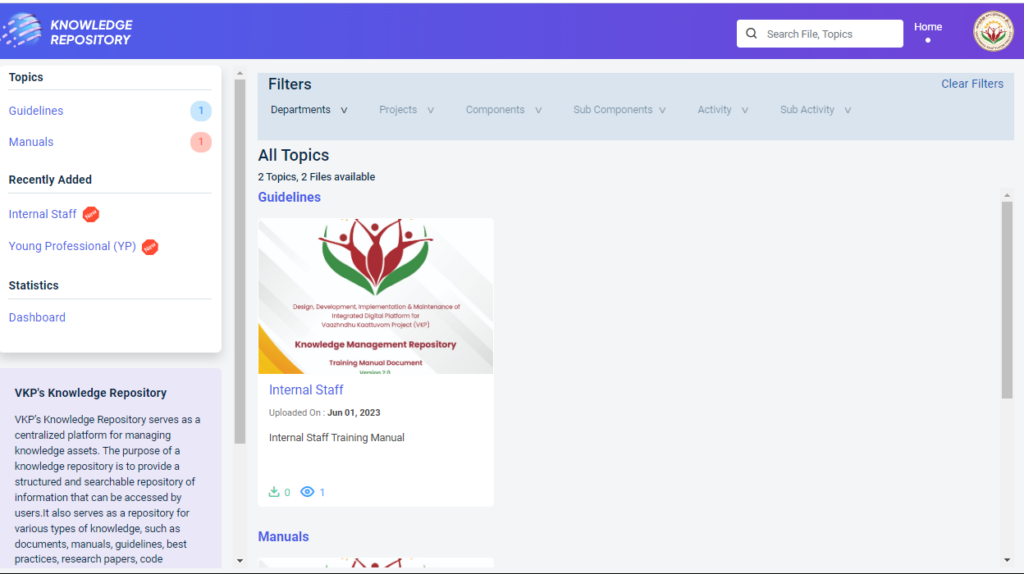Open Dashboard under Statistics
1024x574 pixels.
pyautogui.click(x=37, y=318)
